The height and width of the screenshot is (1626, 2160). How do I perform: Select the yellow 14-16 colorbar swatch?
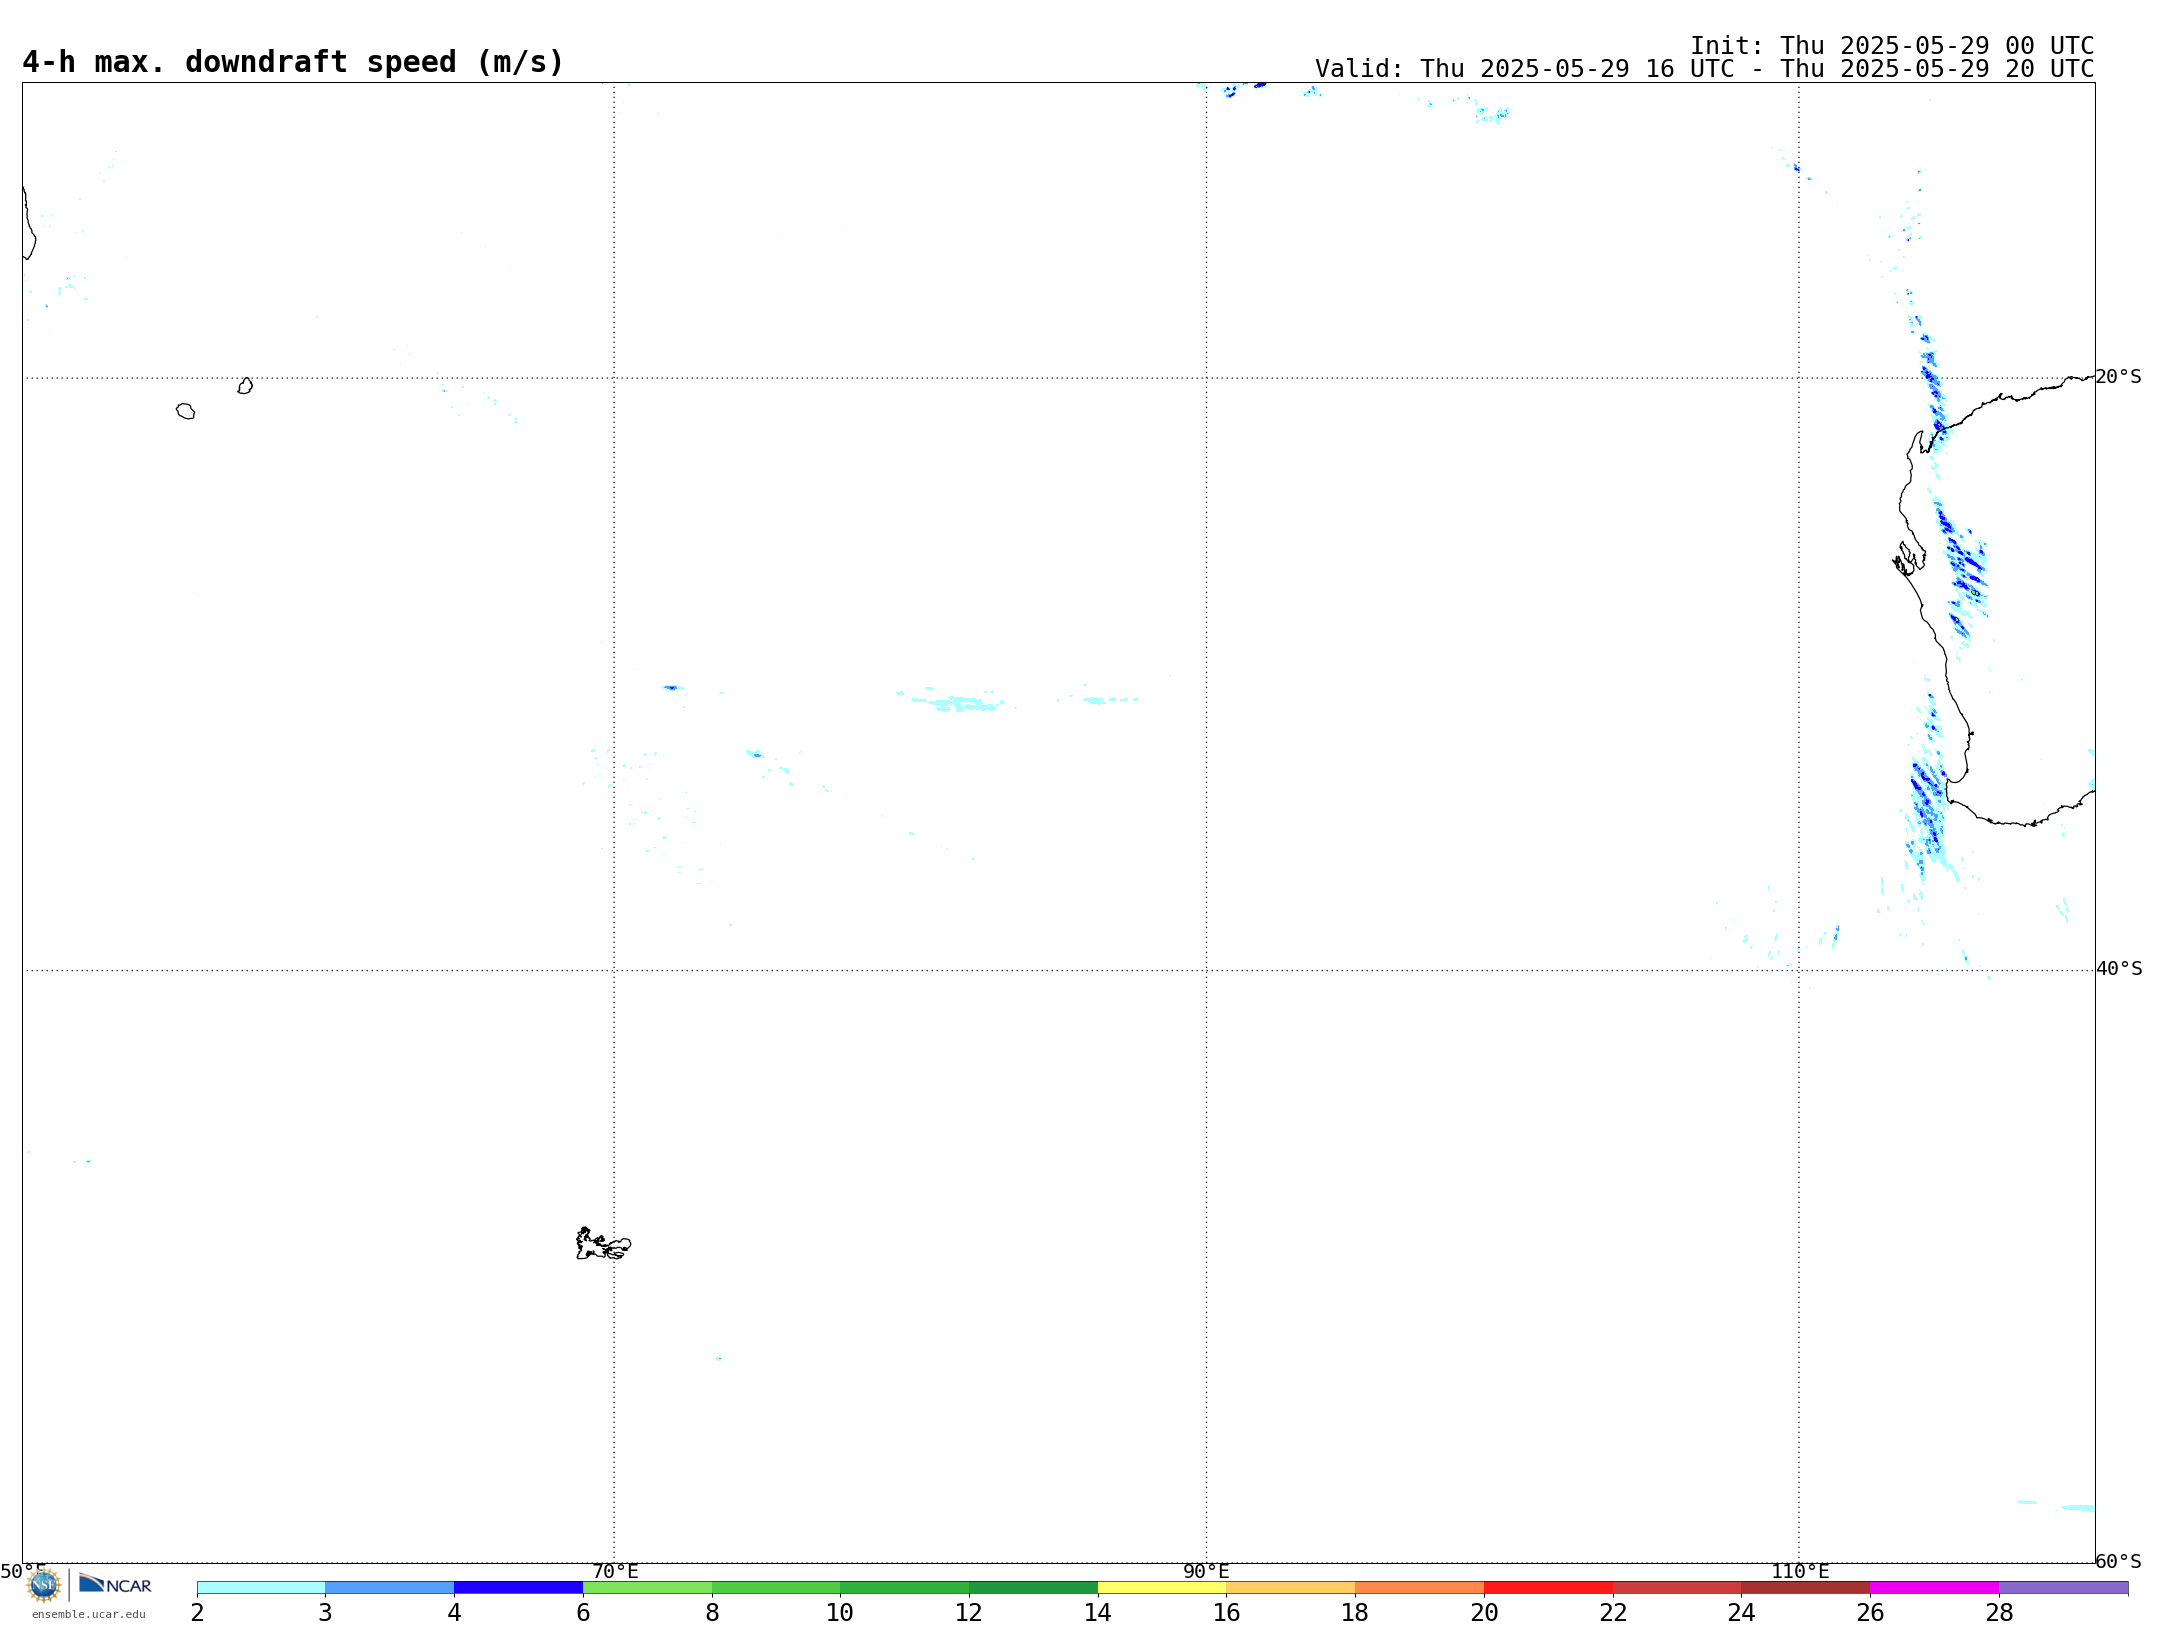(1162, 1588)
